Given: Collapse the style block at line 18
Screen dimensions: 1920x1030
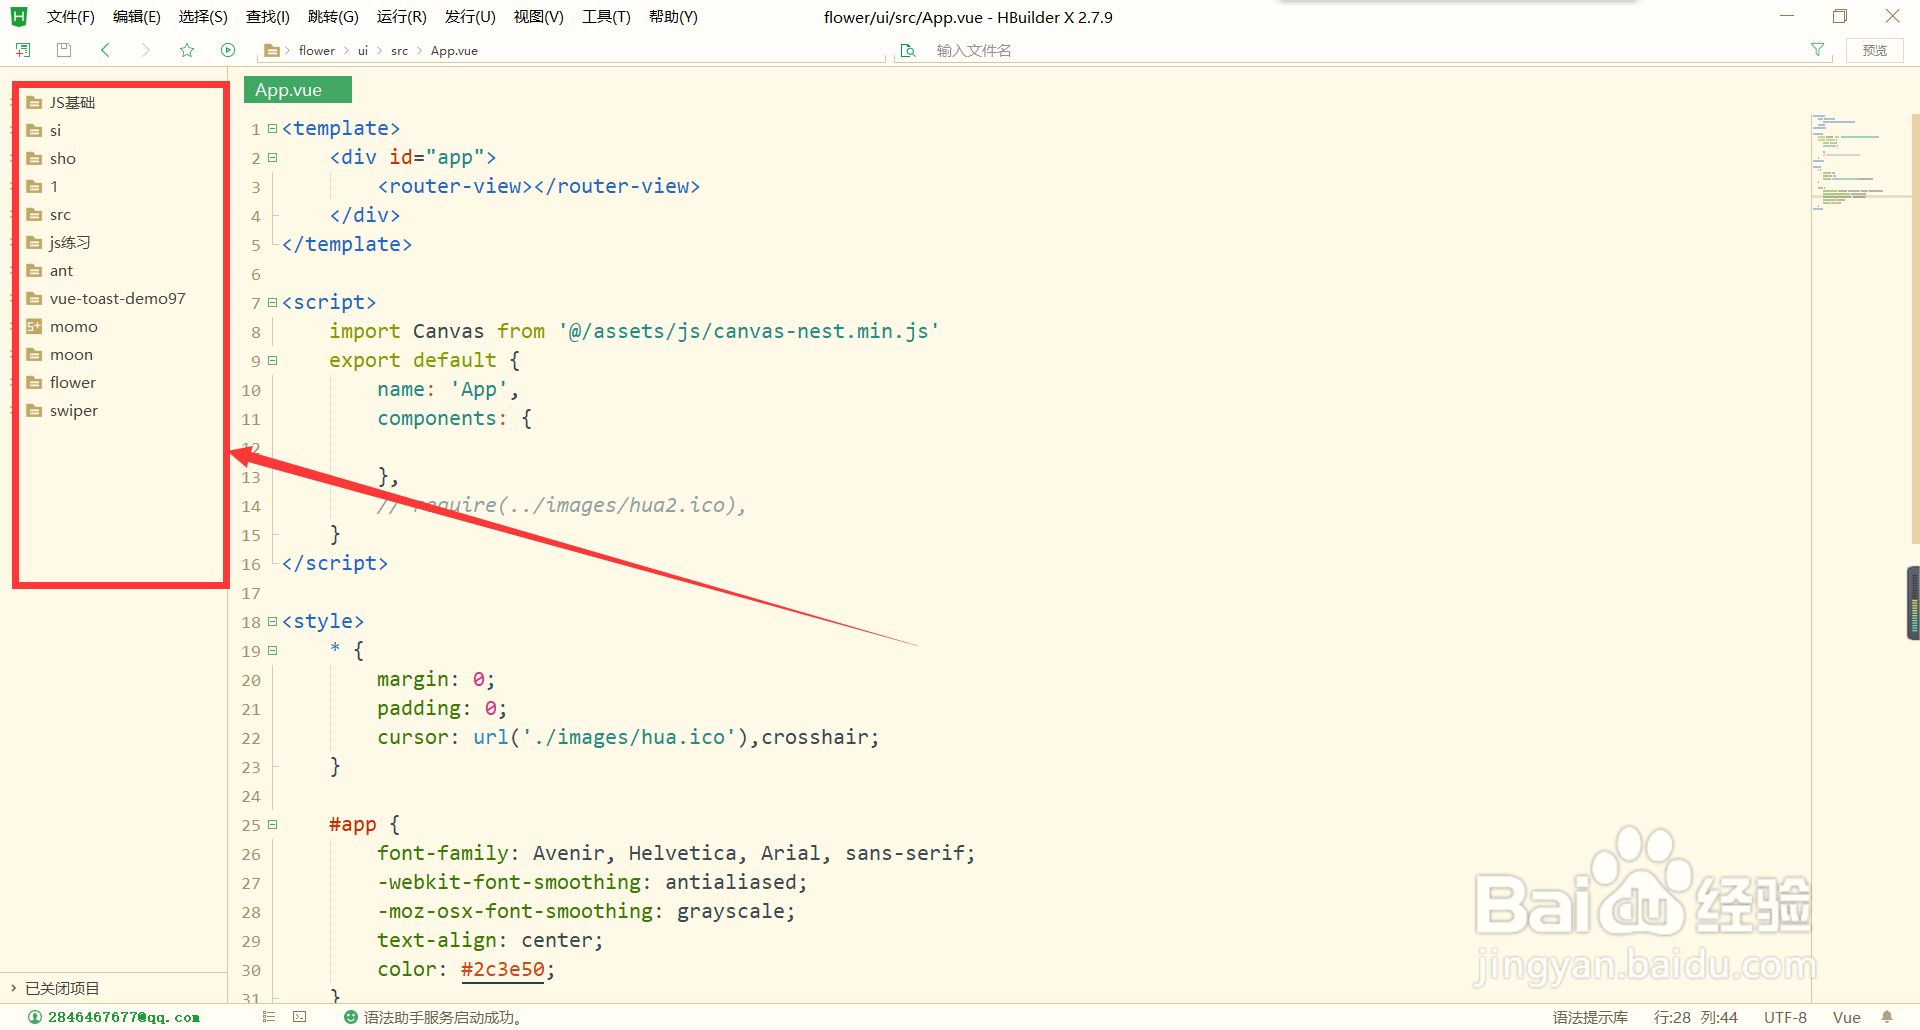Looking at the screenshot, I should pyautogui.click(x=272, y=622).
